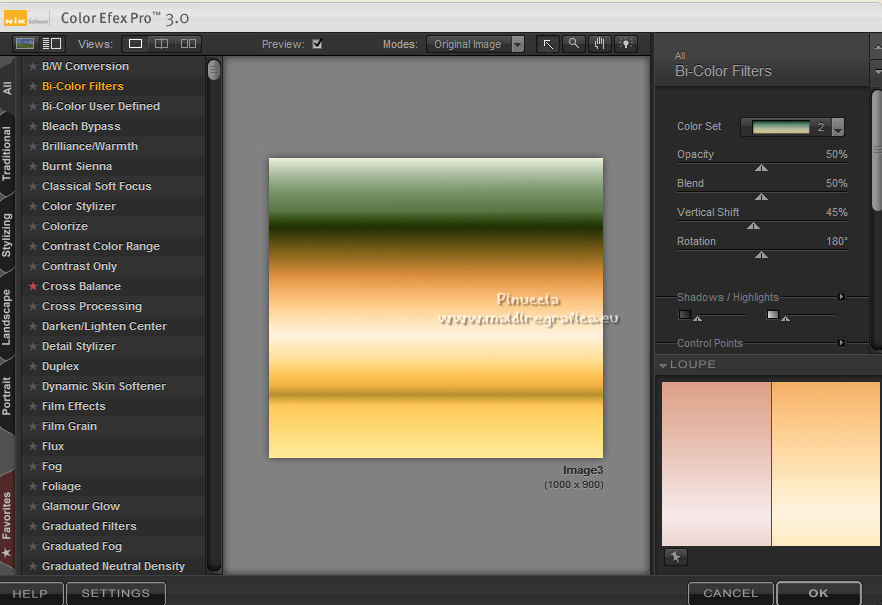This screenshot has height=605, width=882.
Task: Switch to split preview view
Action: [161, 44]
